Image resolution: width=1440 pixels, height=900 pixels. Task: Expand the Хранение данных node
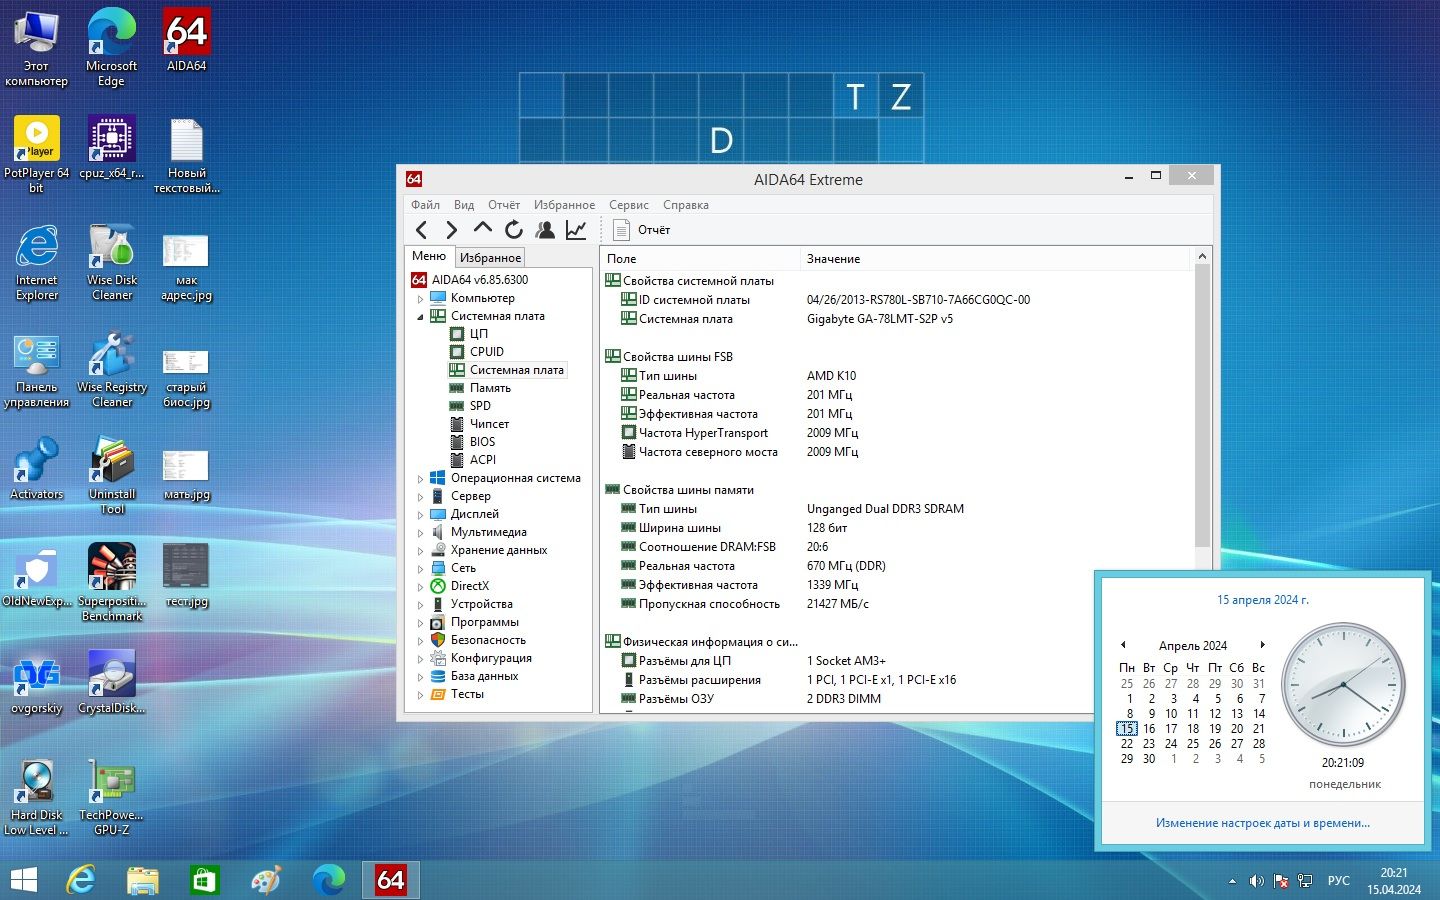click(x=420, y=550)
